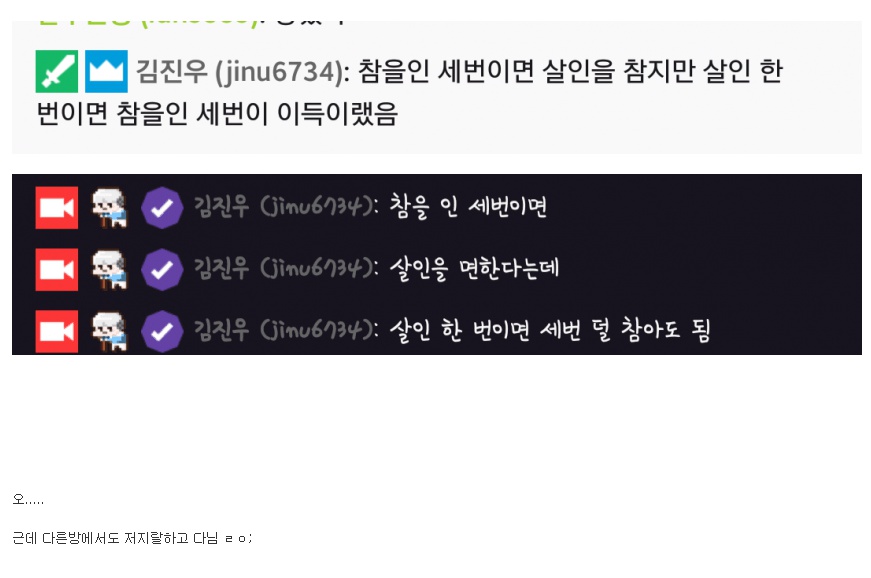Click red camera icon beside '참을 인 세번이면'
This screenshot has height=578, width=871.
[x=57, y=208]
